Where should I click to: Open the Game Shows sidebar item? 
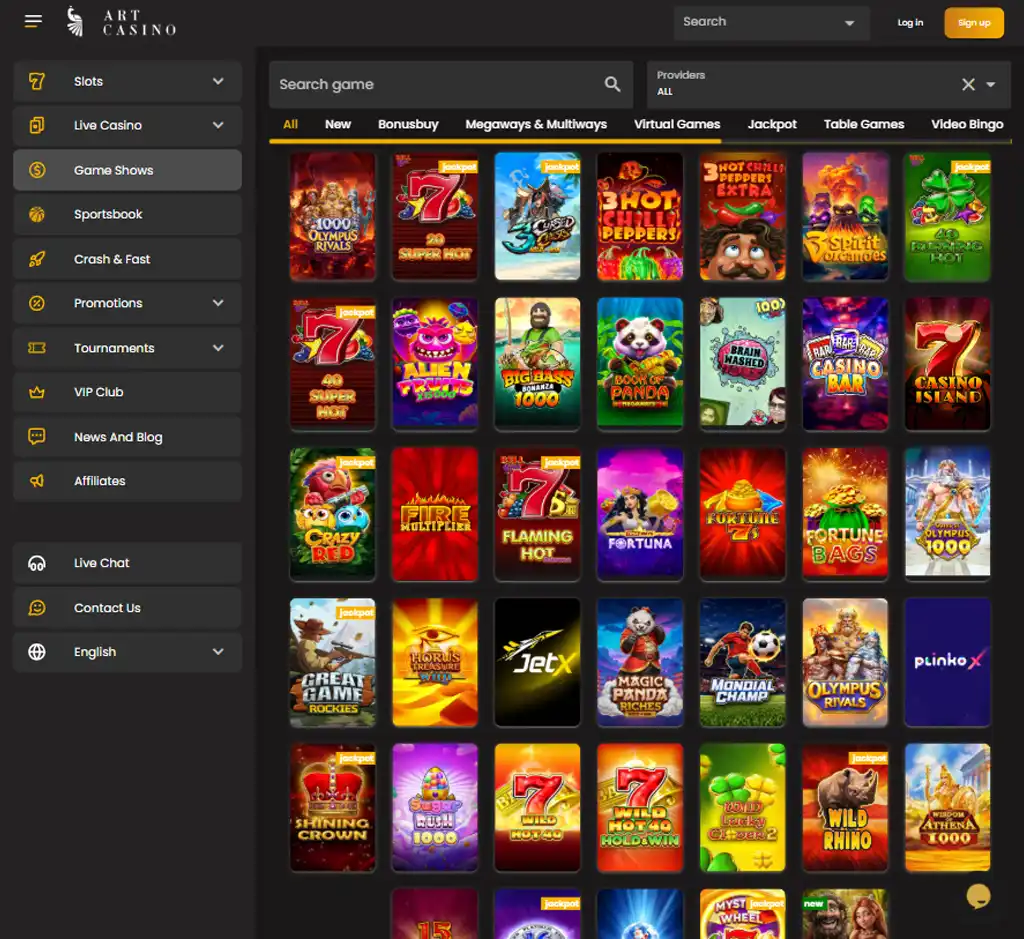click(x=127, y=170)
